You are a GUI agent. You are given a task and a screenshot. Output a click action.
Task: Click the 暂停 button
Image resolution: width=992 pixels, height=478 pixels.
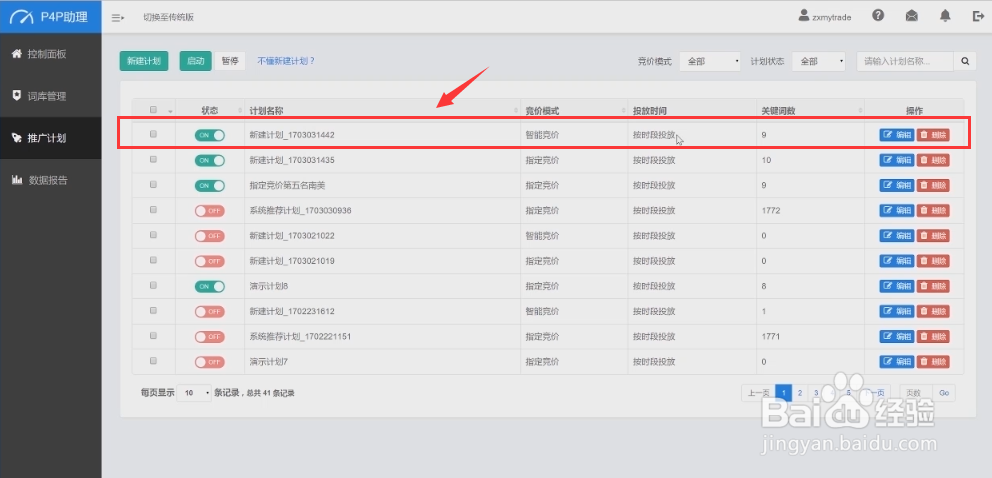click(230, 61)
